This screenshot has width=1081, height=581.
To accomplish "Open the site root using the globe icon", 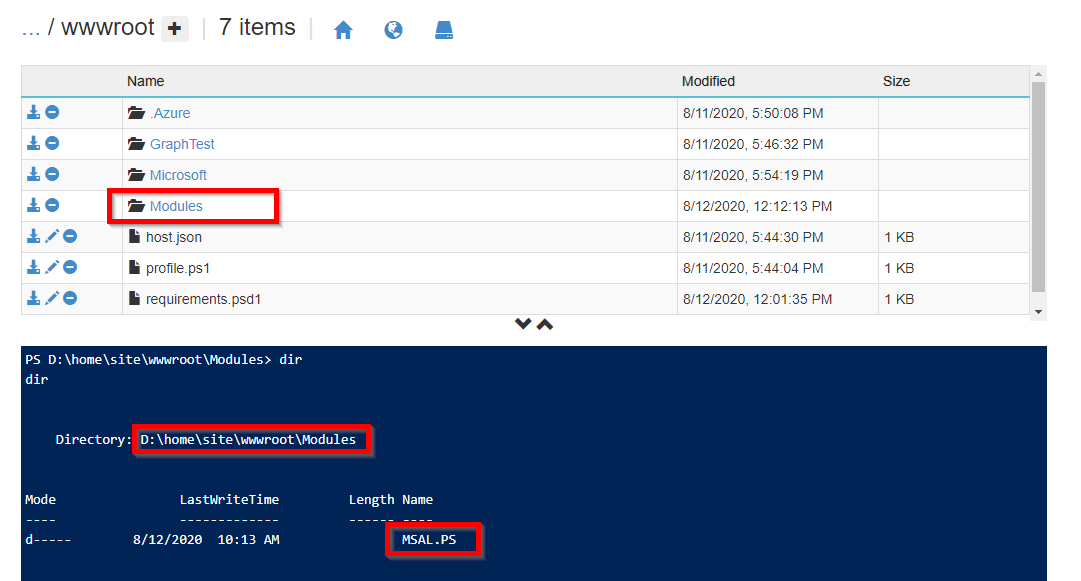I will [393, 30].
